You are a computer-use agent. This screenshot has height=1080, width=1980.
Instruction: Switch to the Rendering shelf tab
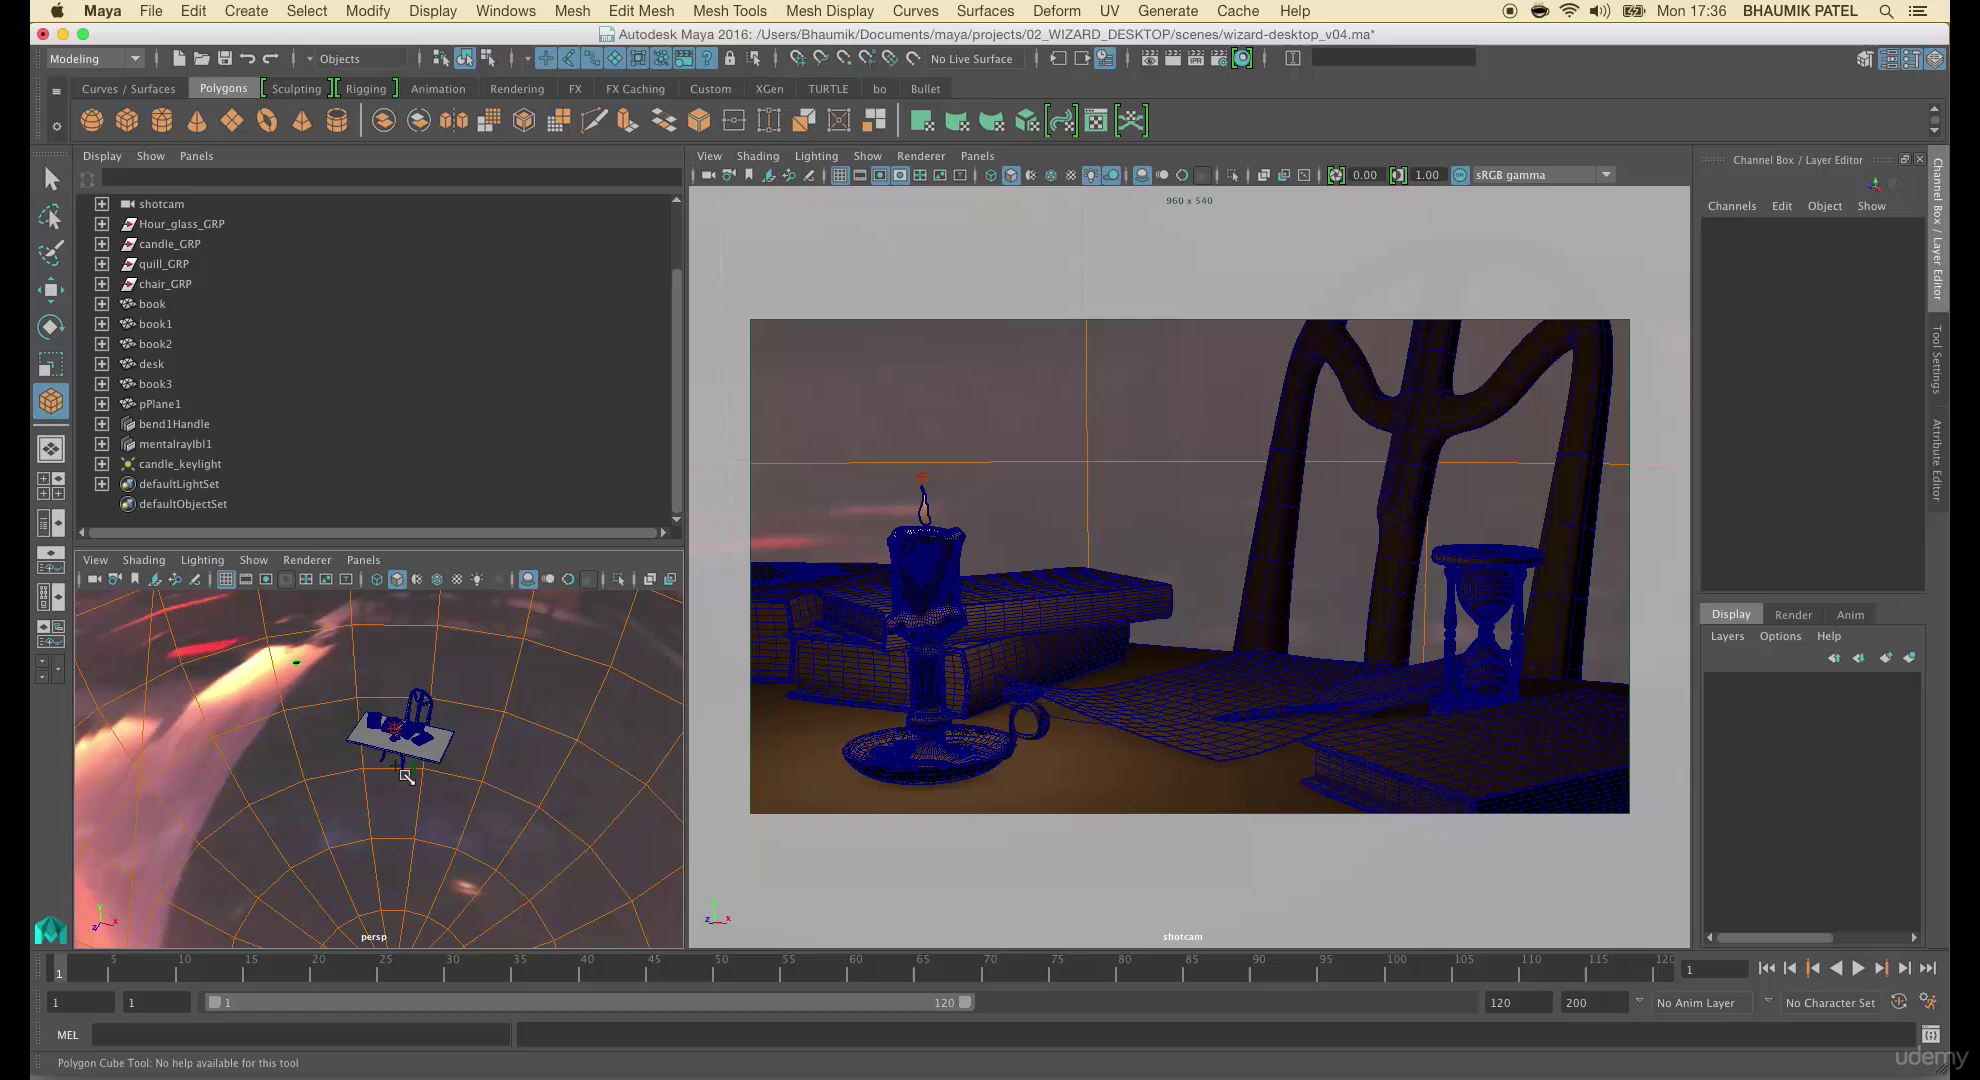point(517,88)
